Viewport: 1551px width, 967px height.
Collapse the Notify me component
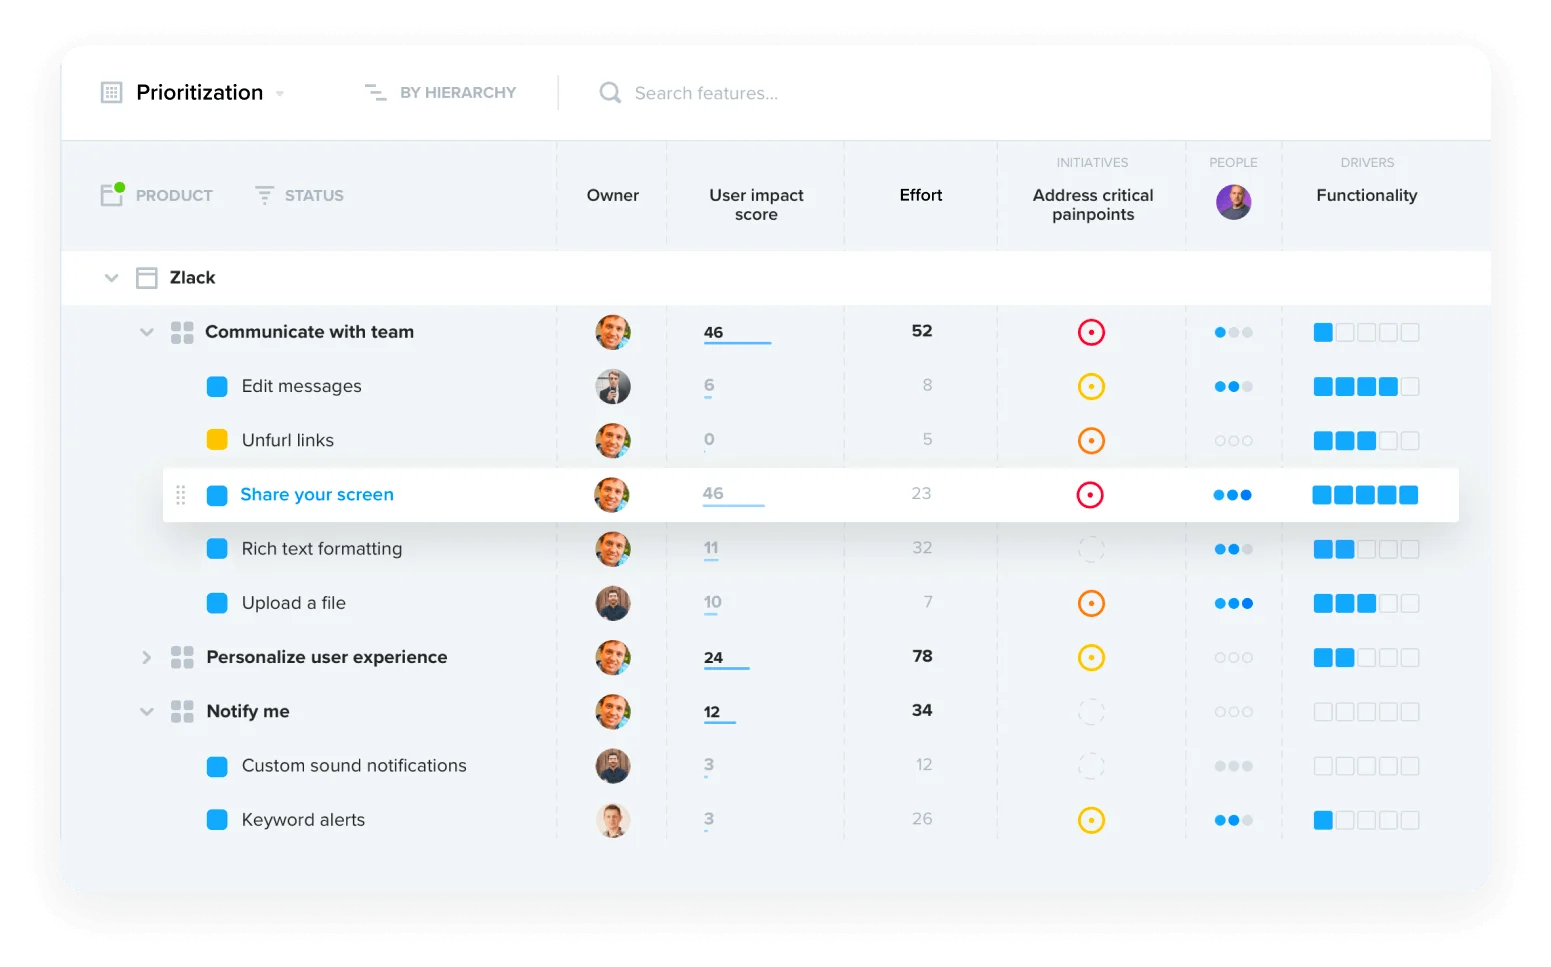tap(147, 712)
